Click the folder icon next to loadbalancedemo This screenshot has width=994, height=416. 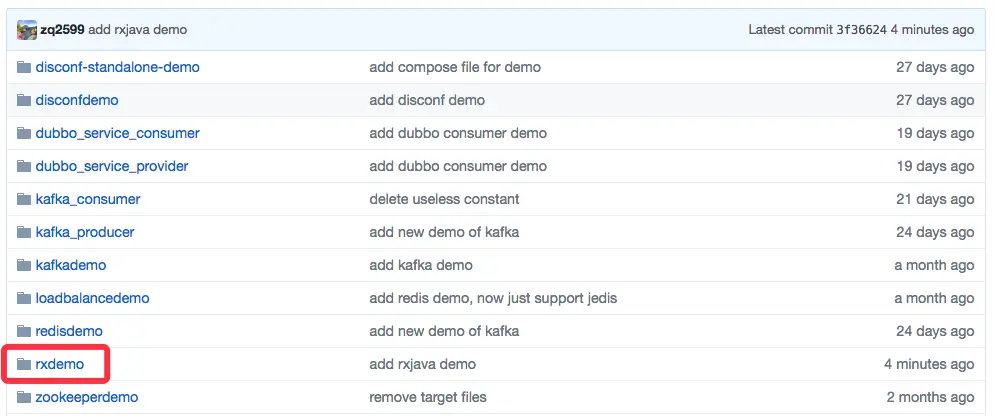pos(25,299)
